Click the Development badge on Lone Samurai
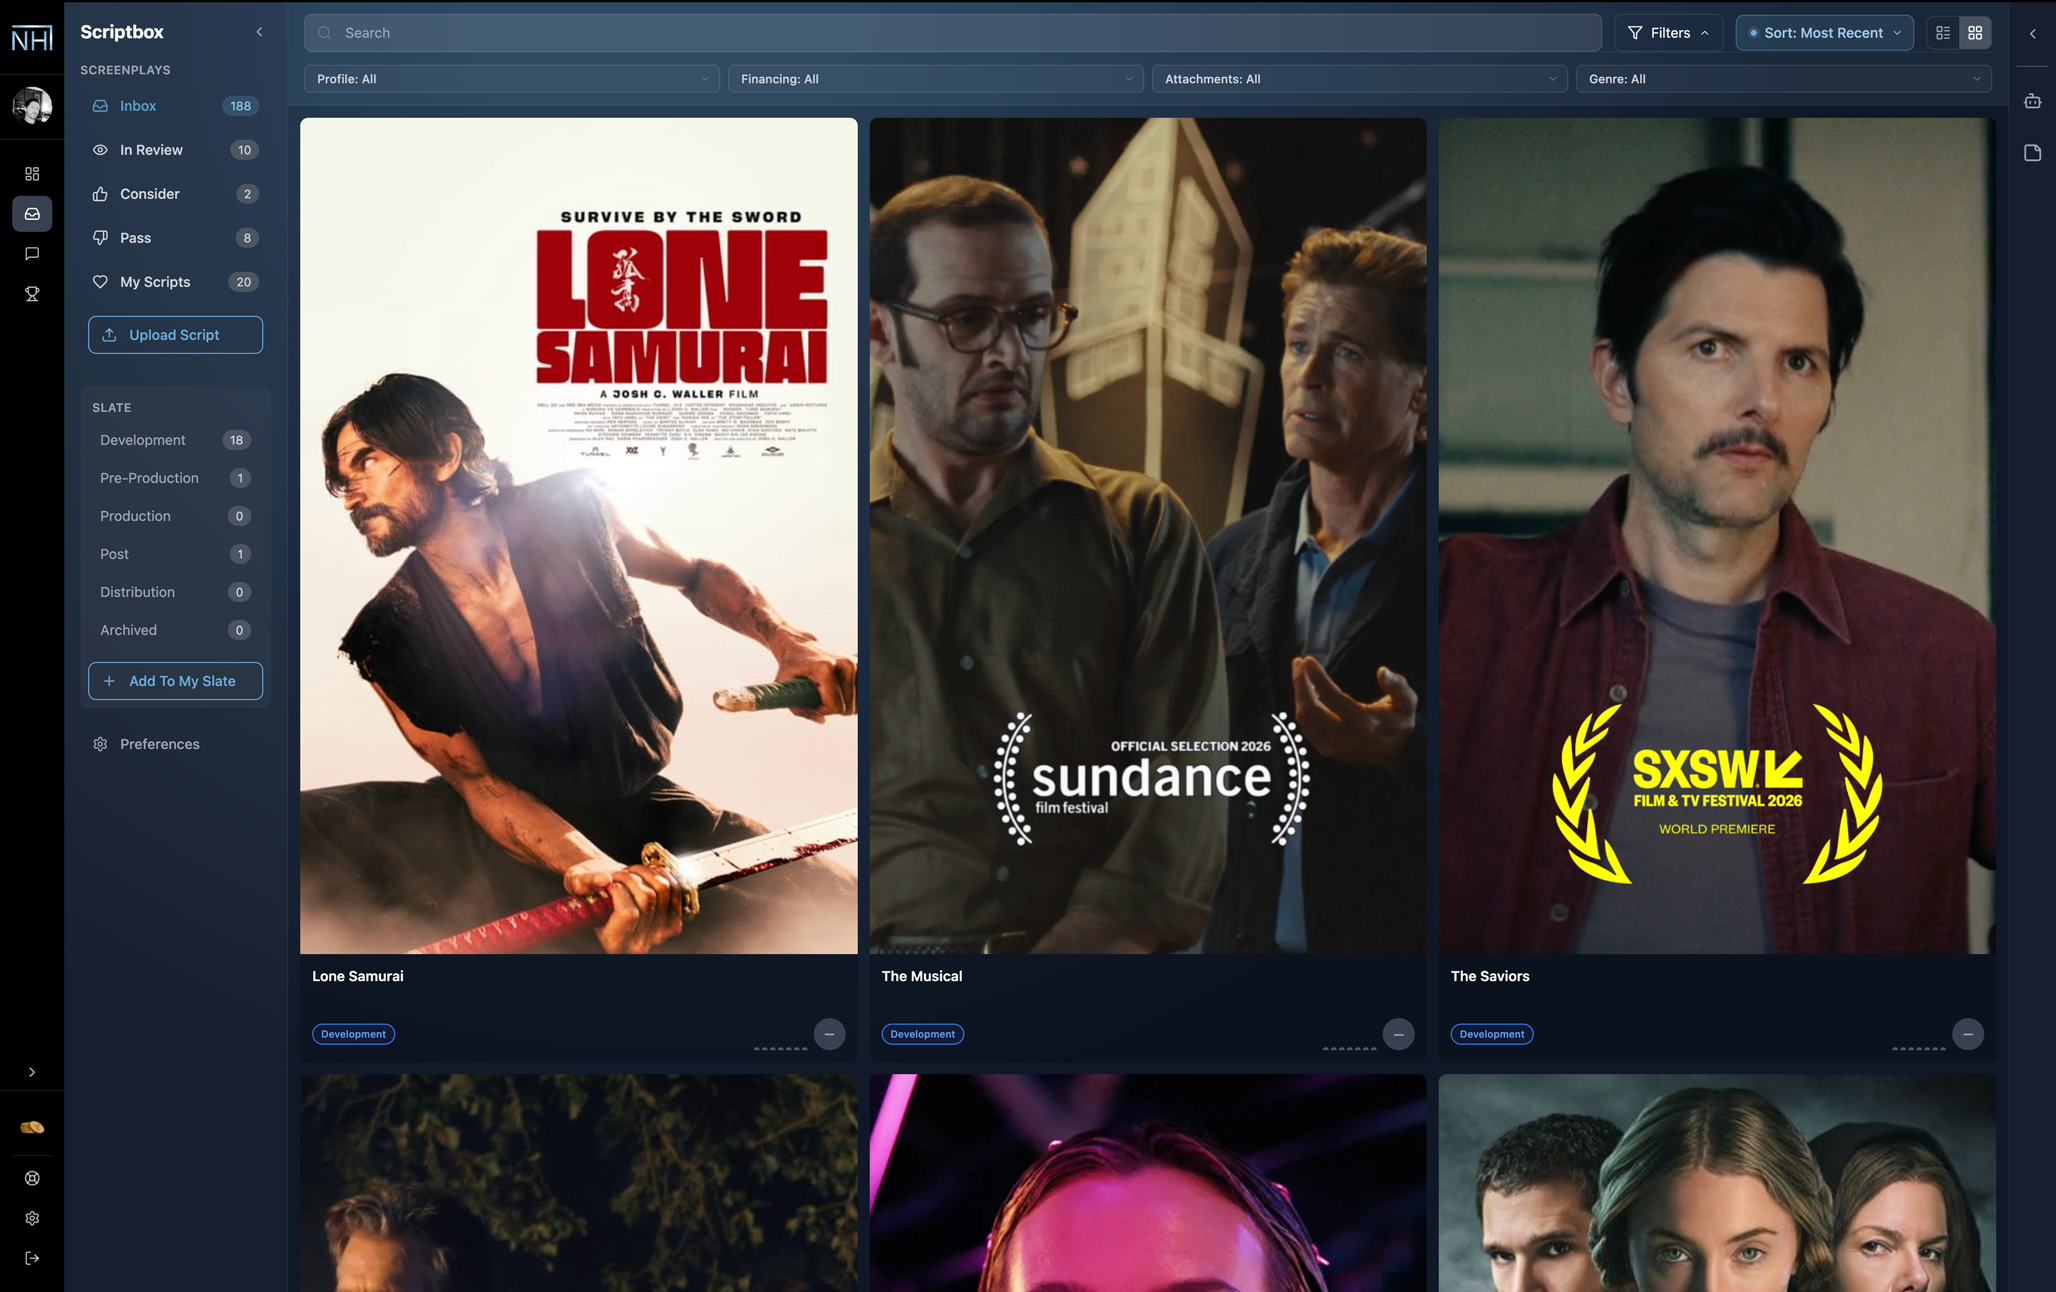2056x1292 pixels. point(353,1034)
